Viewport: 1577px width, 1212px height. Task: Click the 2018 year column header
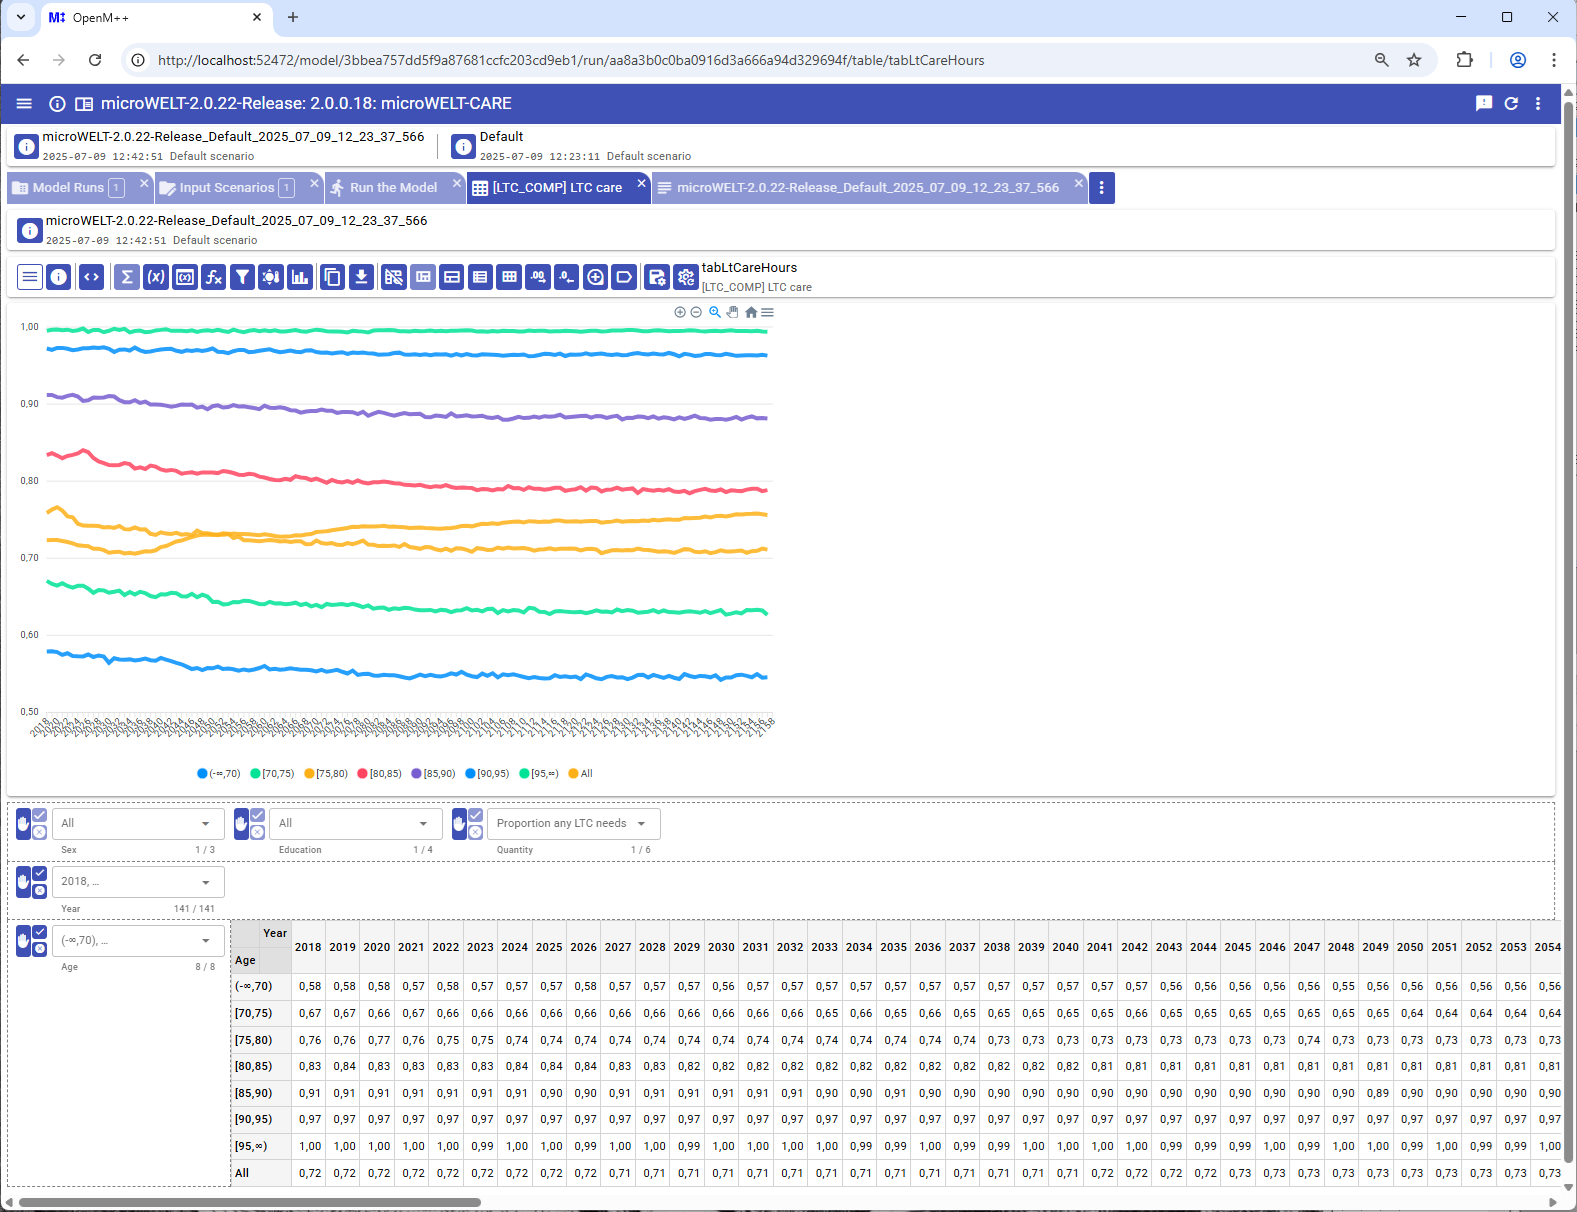pos(308,947)
